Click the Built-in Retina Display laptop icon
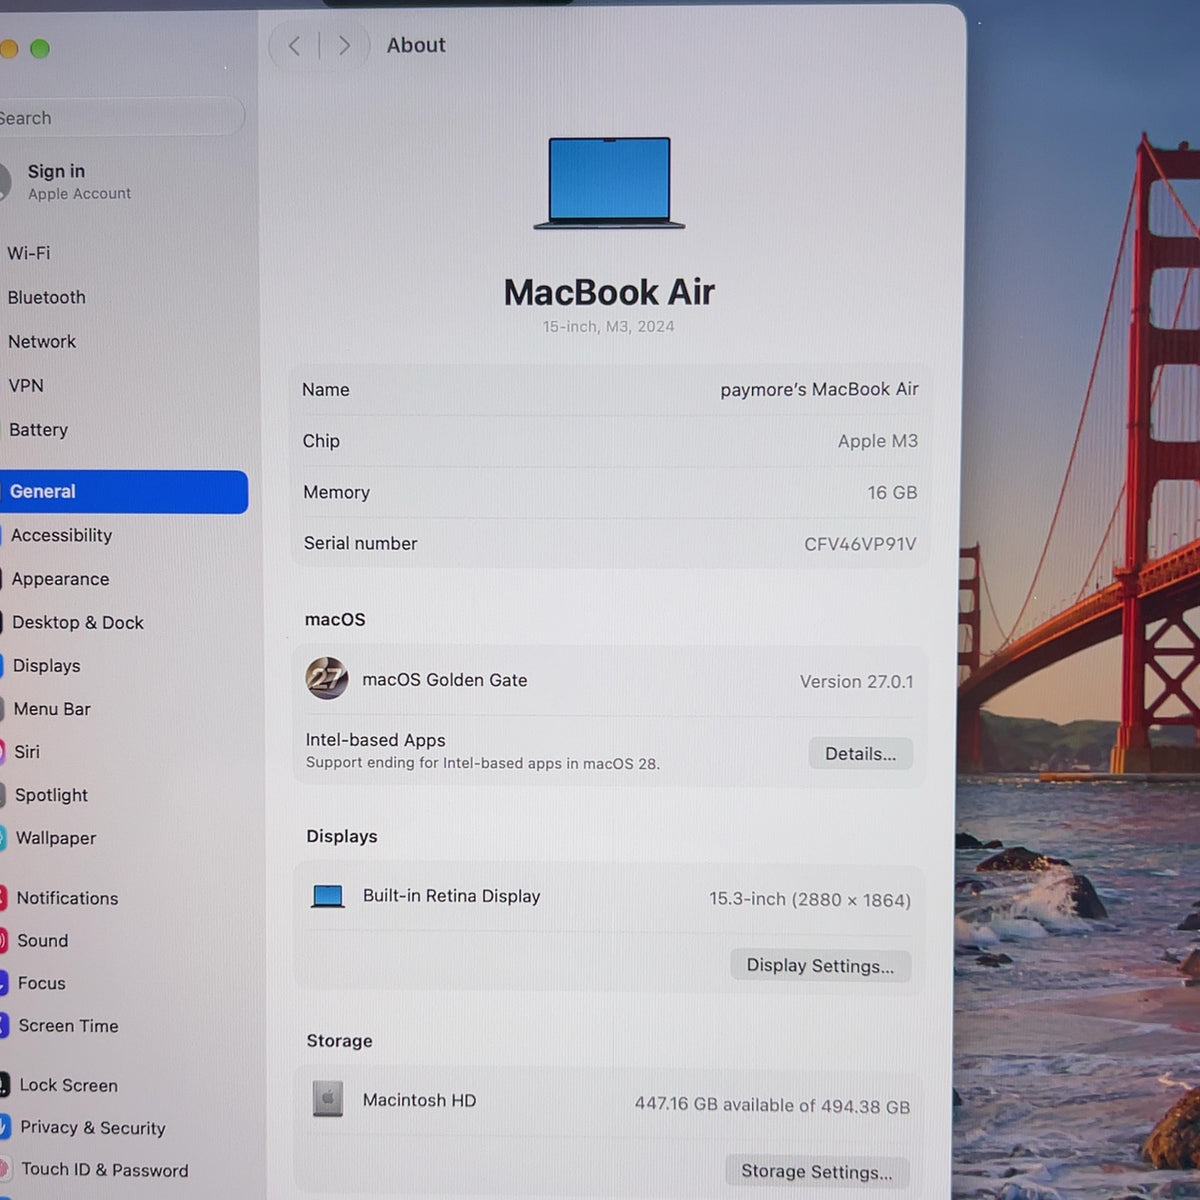The width and height of the screenshot is (1200, 1200). 328,896
